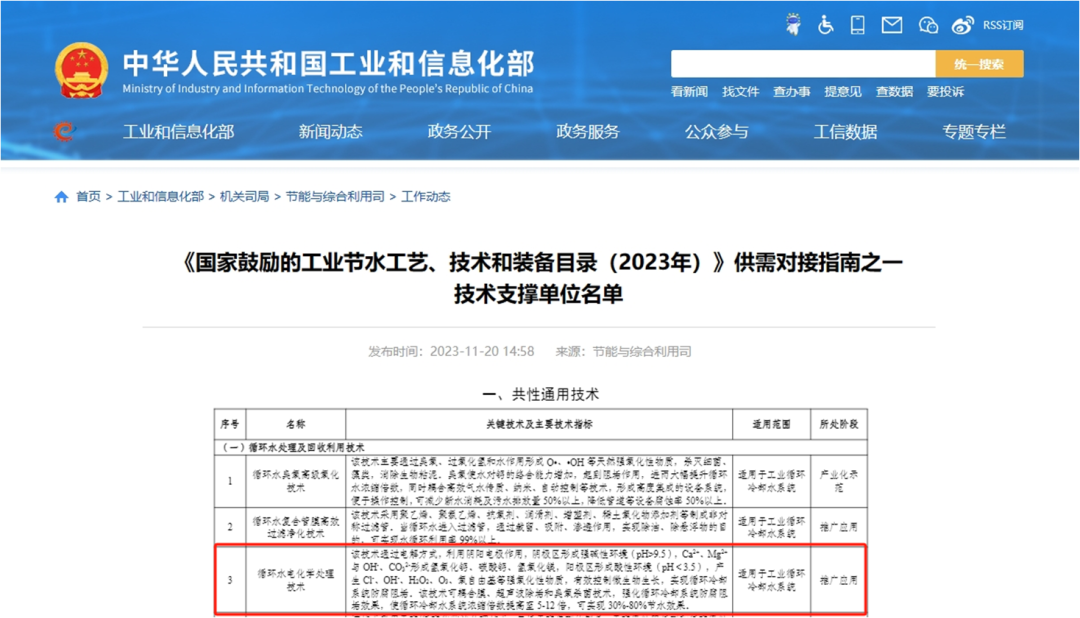Click 推广应用 in the 循环水复合管膜 row

pyautogui.click(x=839, y=527)
